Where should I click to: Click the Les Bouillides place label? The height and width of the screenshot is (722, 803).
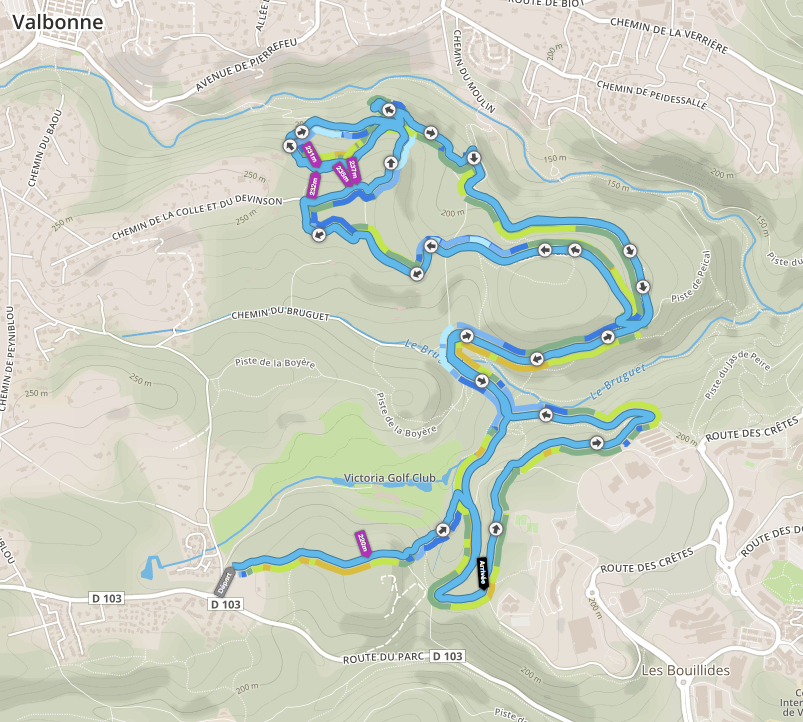(x=685, y=670)
